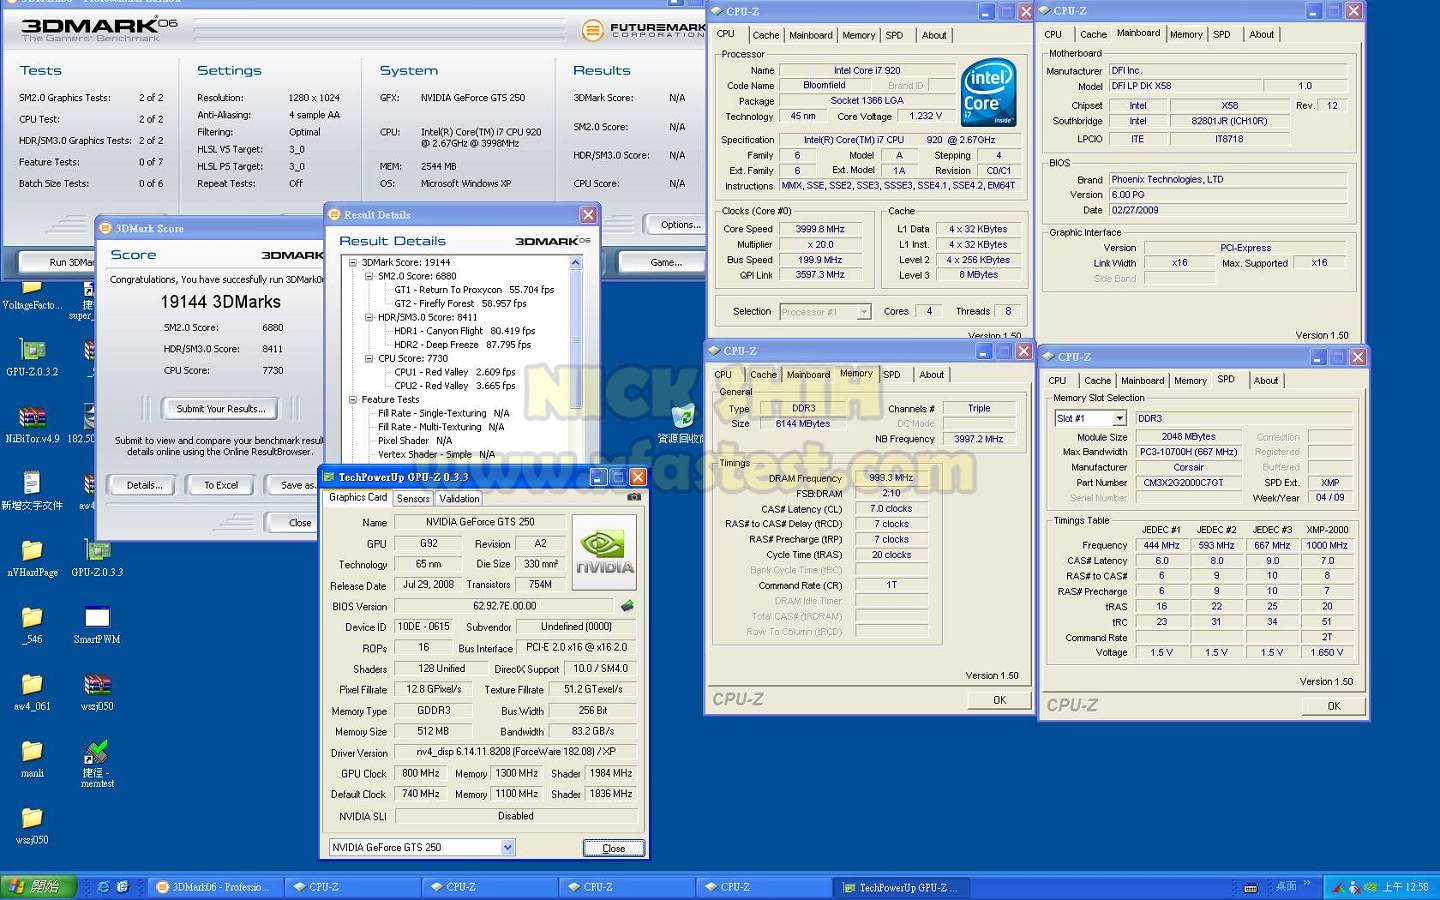Image resolution: width=1440 pixels, height=900 pixels.
Task: Click Options... button in 3DMark06
Action: point(681,224)
